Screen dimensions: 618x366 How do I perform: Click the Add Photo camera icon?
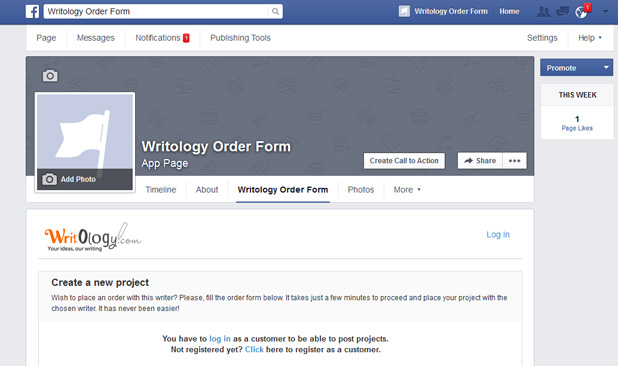point(49,179)
